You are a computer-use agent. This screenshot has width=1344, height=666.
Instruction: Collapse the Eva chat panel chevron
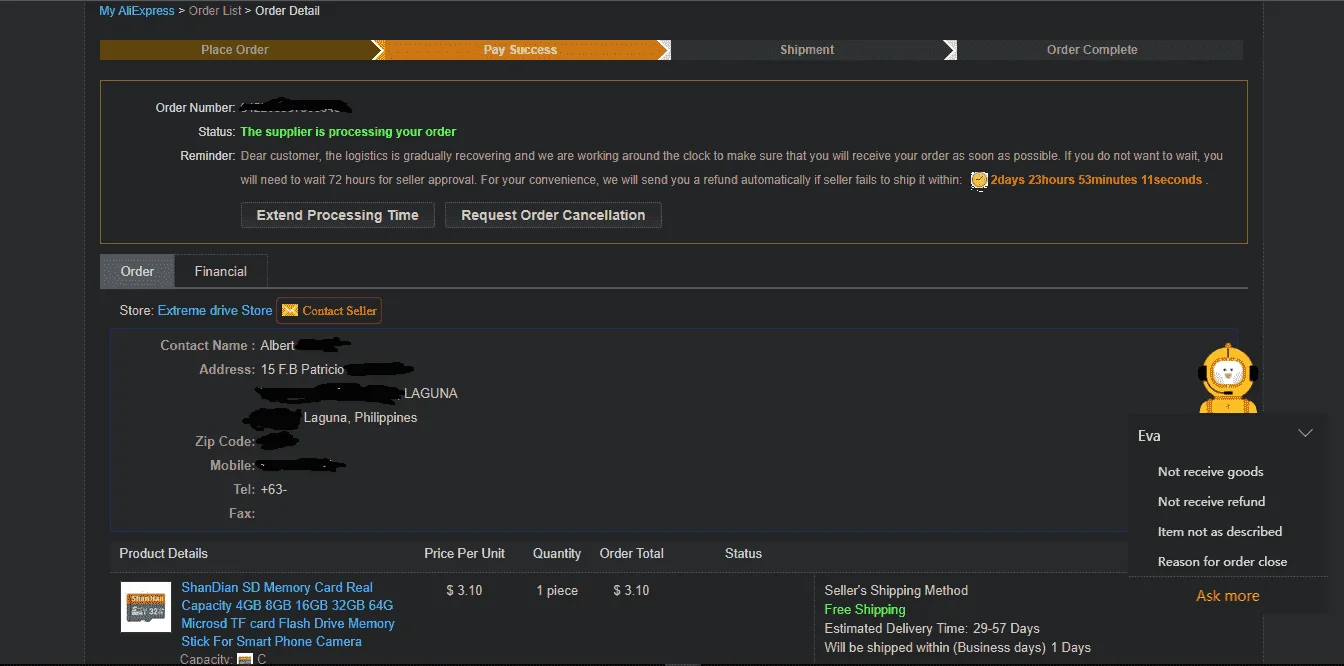(1305, 434)
